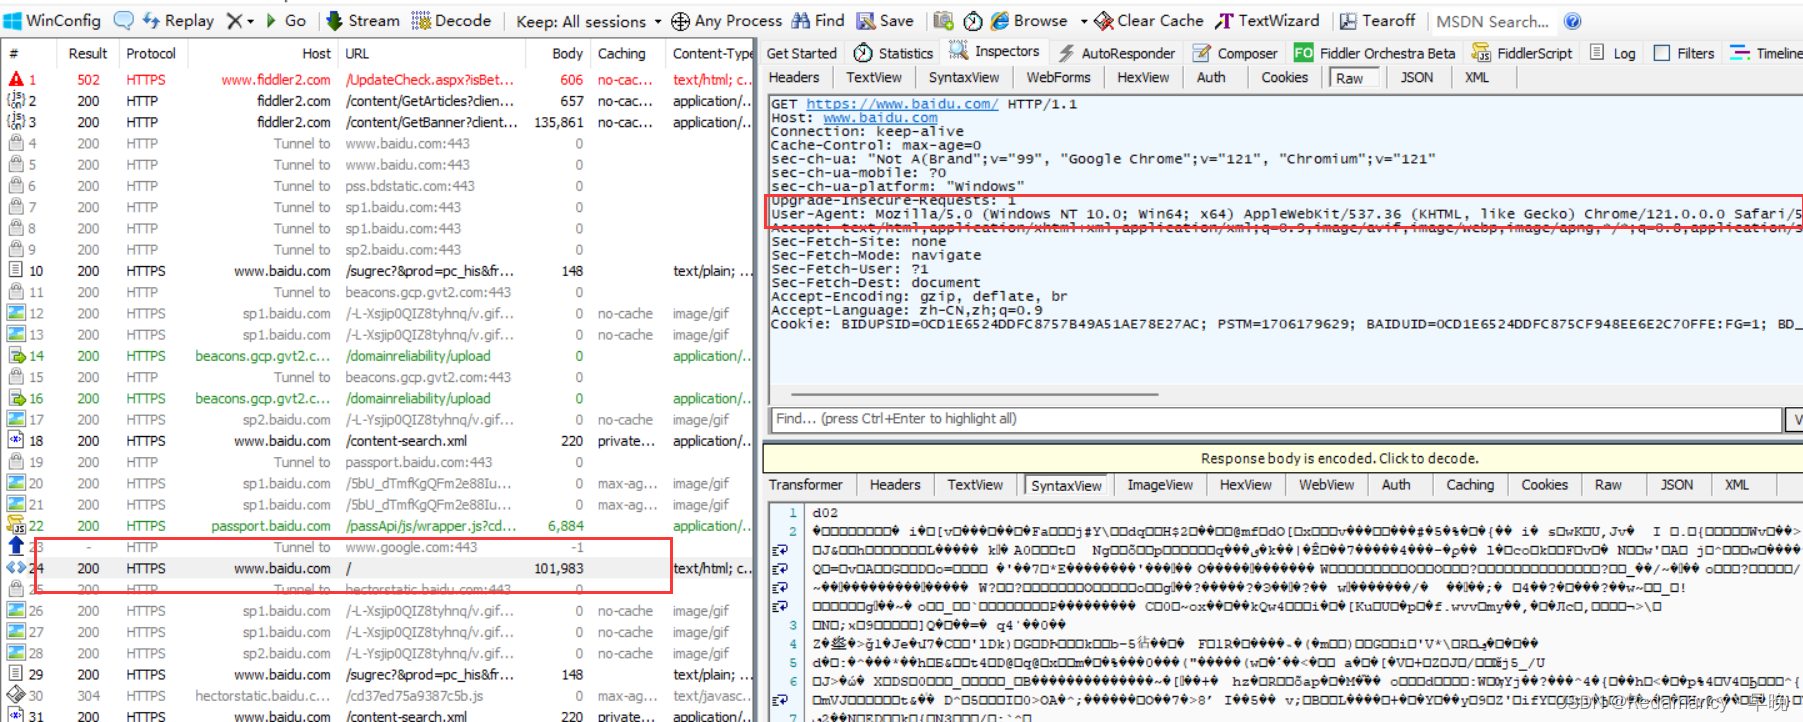Image resolution: width=1803 pixels, height=722 pixels.
Task: Tearoff the inspector panel
Action: [x=1377, y=20]
